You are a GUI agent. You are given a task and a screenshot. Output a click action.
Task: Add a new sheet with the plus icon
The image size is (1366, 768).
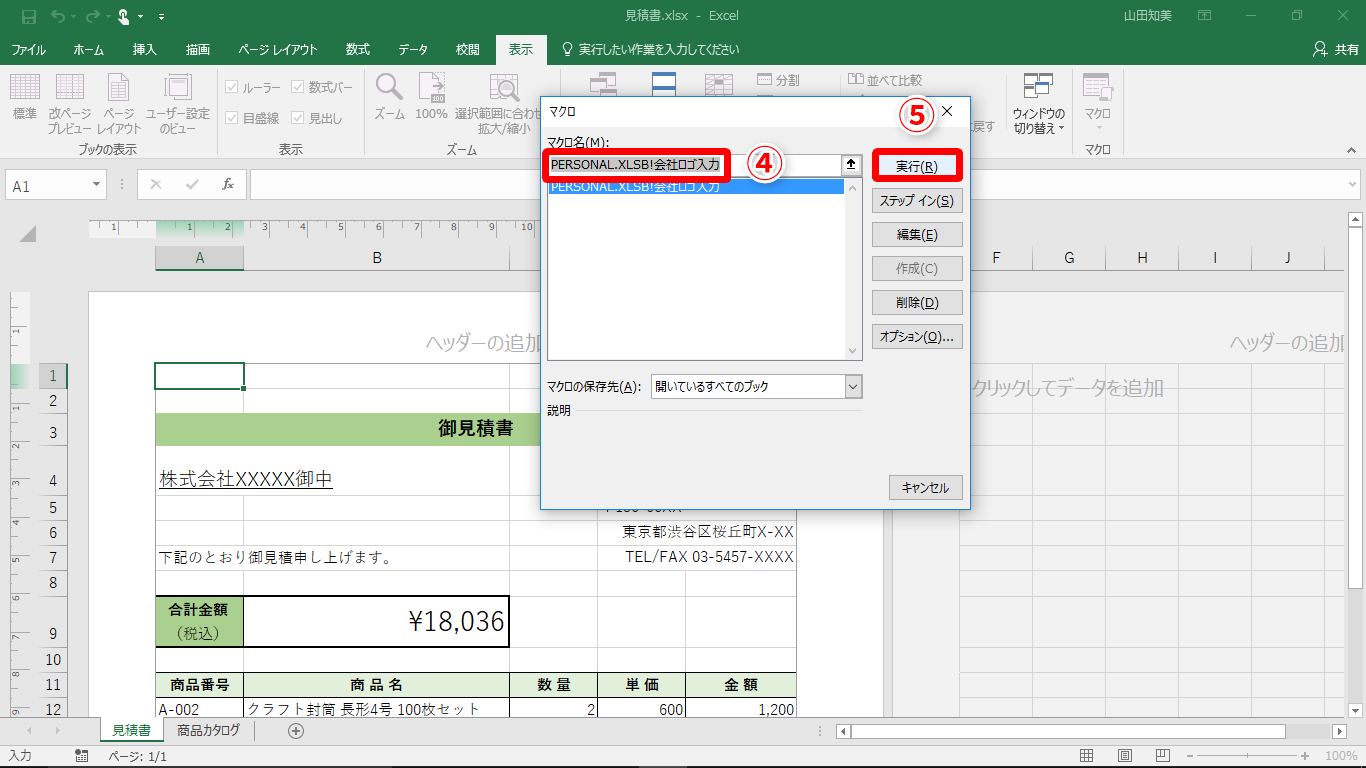pyautogui.click(x=296, y=731)
